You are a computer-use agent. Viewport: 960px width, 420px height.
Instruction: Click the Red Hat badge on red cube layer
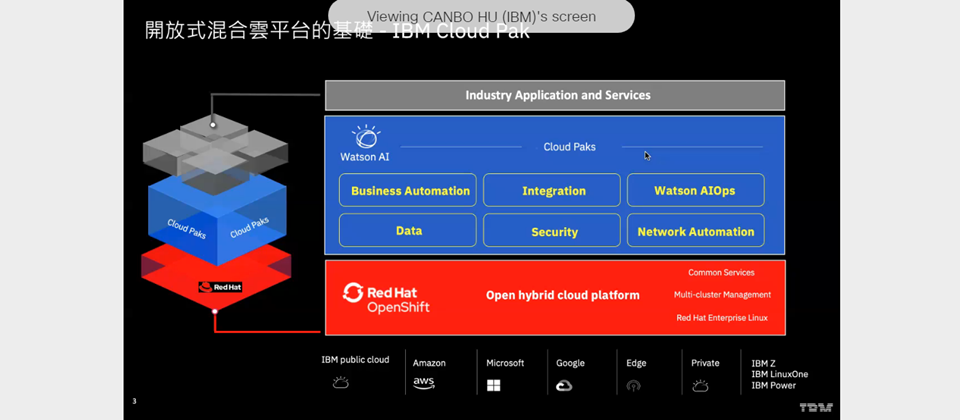point(220,287)
